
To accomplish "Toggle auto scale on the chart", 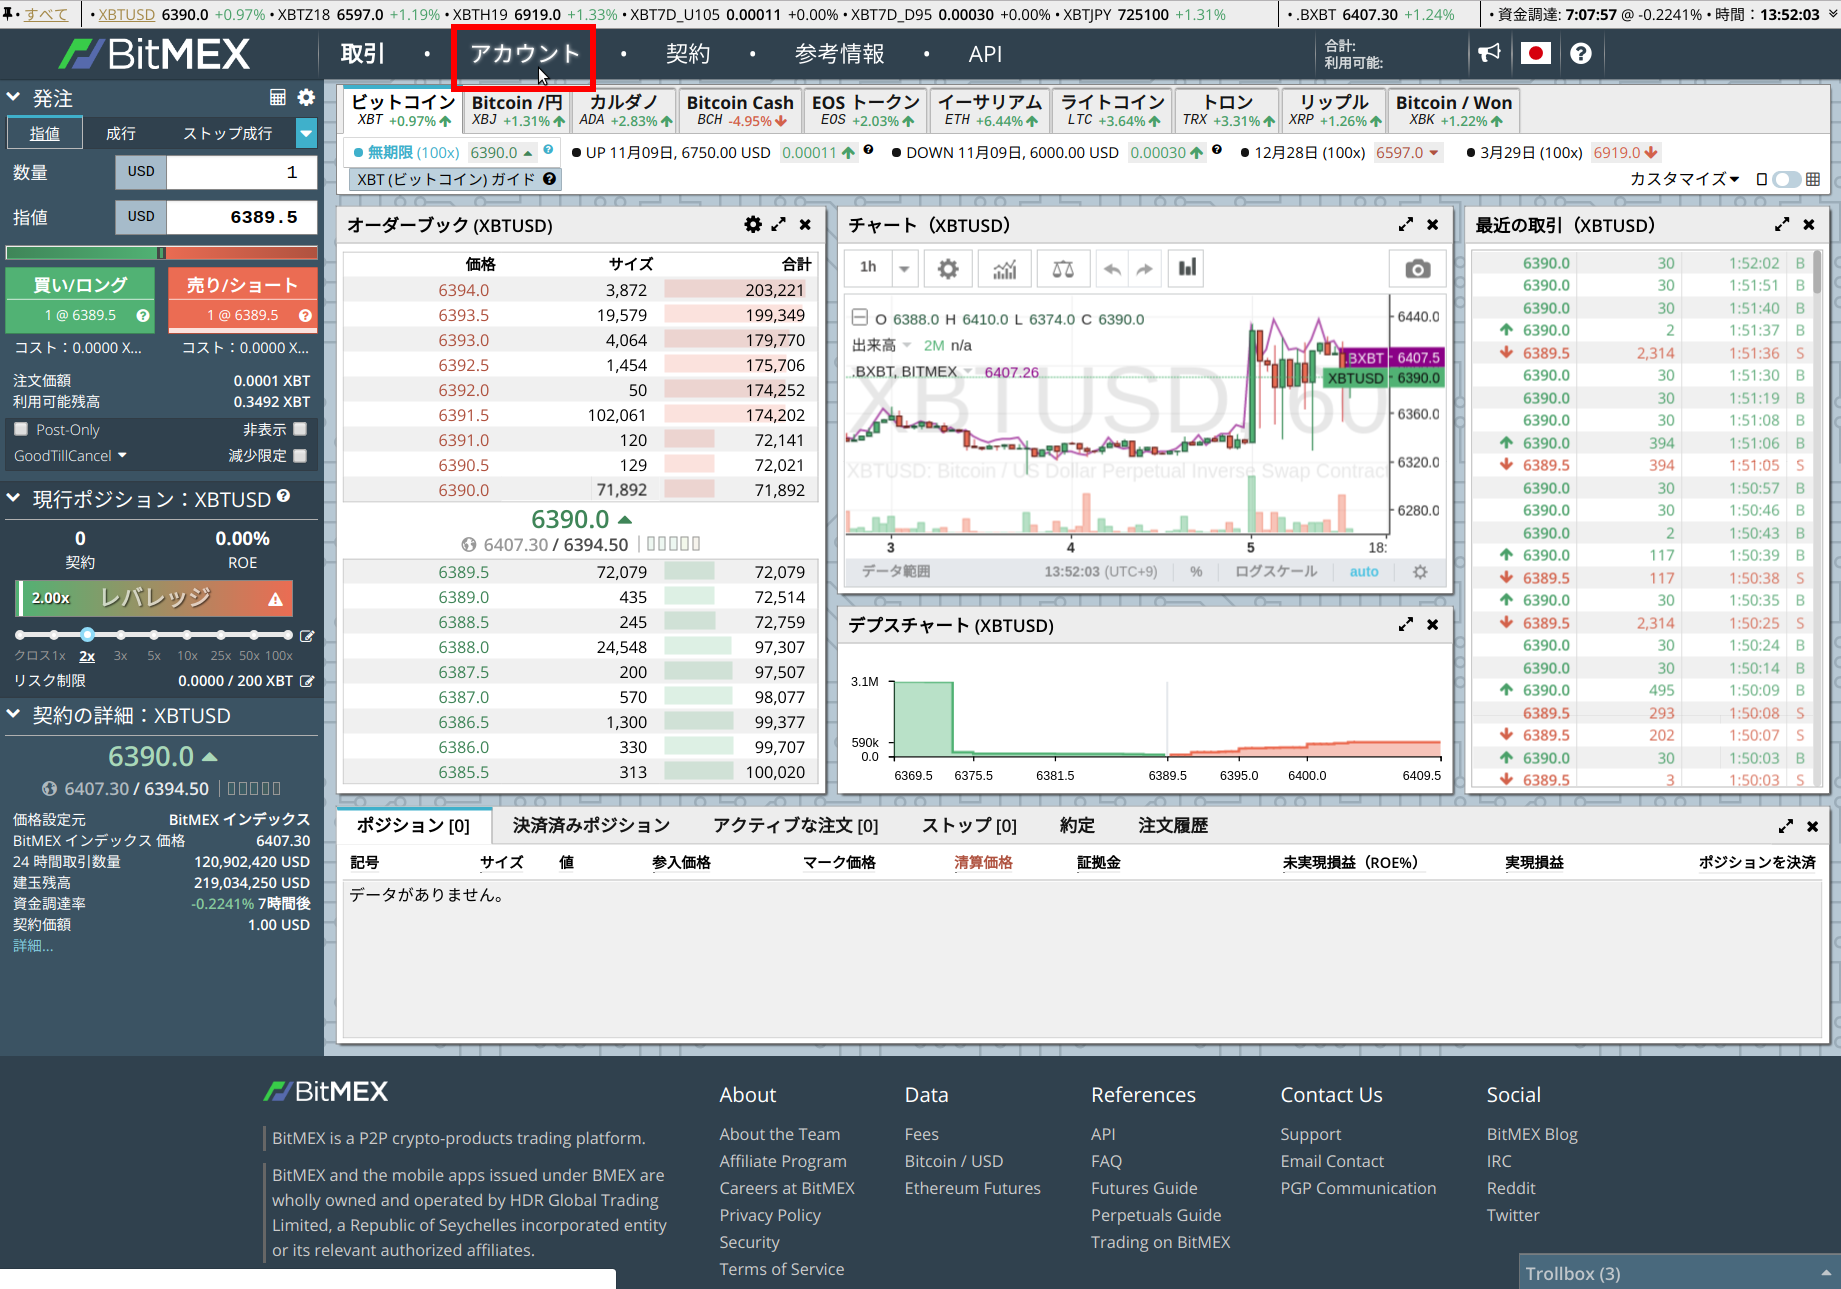I will pos(1364,572).
